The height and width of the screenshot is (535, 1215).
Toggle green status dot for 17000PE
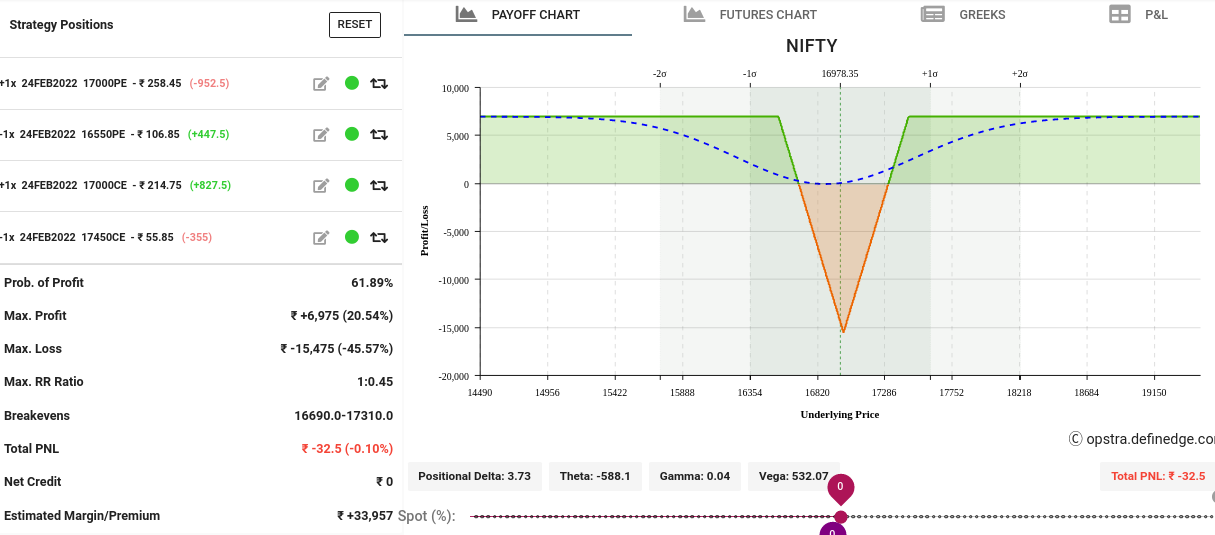(x=352, y=83)
